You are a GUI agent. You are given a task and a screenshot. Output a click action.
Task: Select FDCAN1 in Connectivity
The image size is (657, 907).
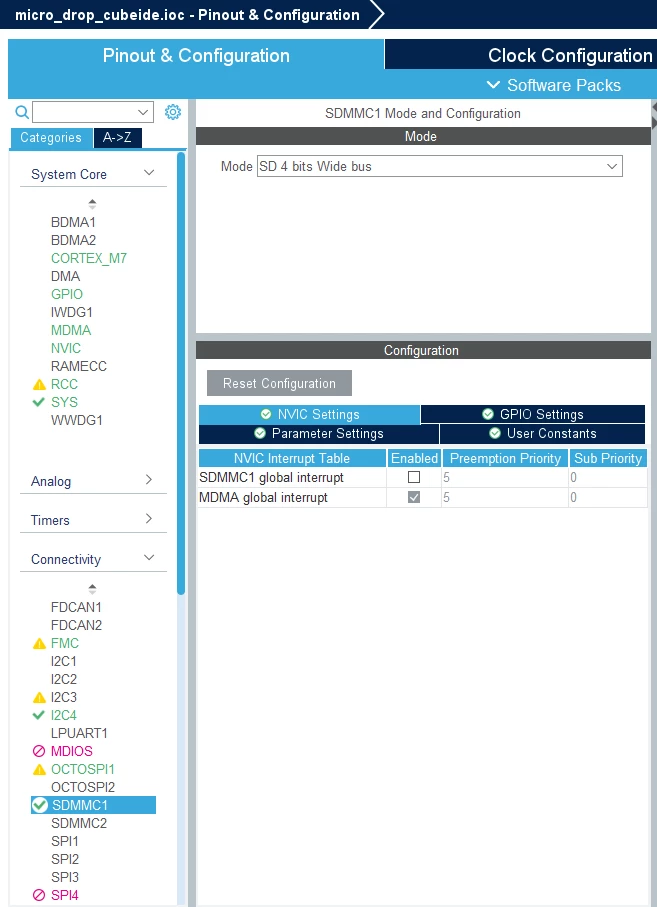76,607
